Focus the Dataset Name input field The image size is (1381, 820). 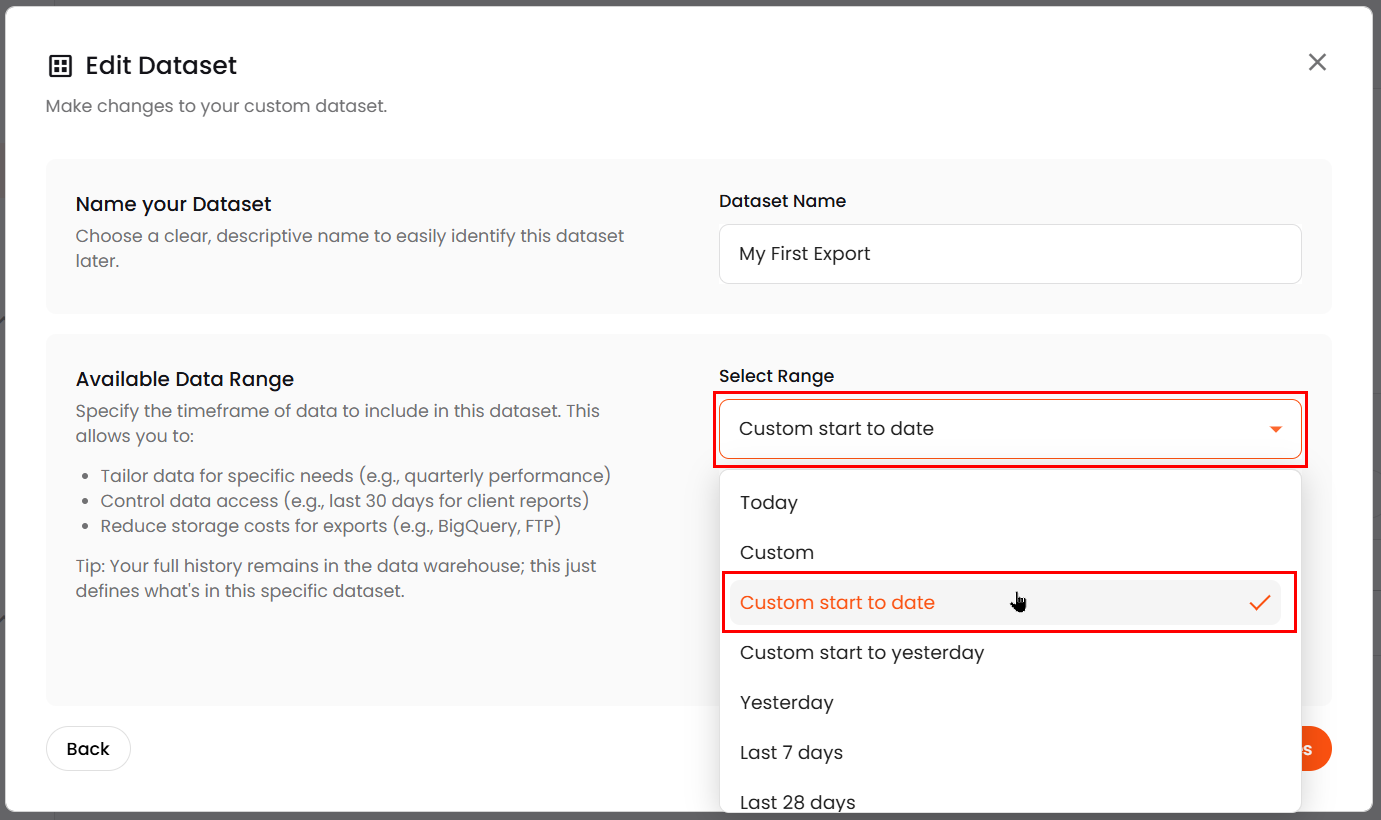(x=1009, y=254)
